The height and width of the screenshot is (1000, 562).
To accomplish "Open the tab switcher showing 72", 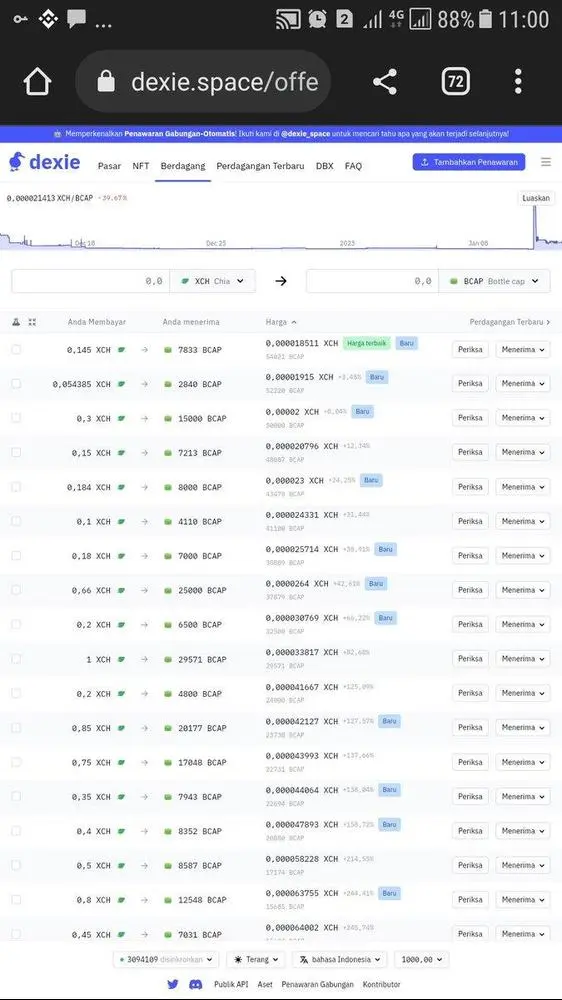I will (x=455, y=82).
